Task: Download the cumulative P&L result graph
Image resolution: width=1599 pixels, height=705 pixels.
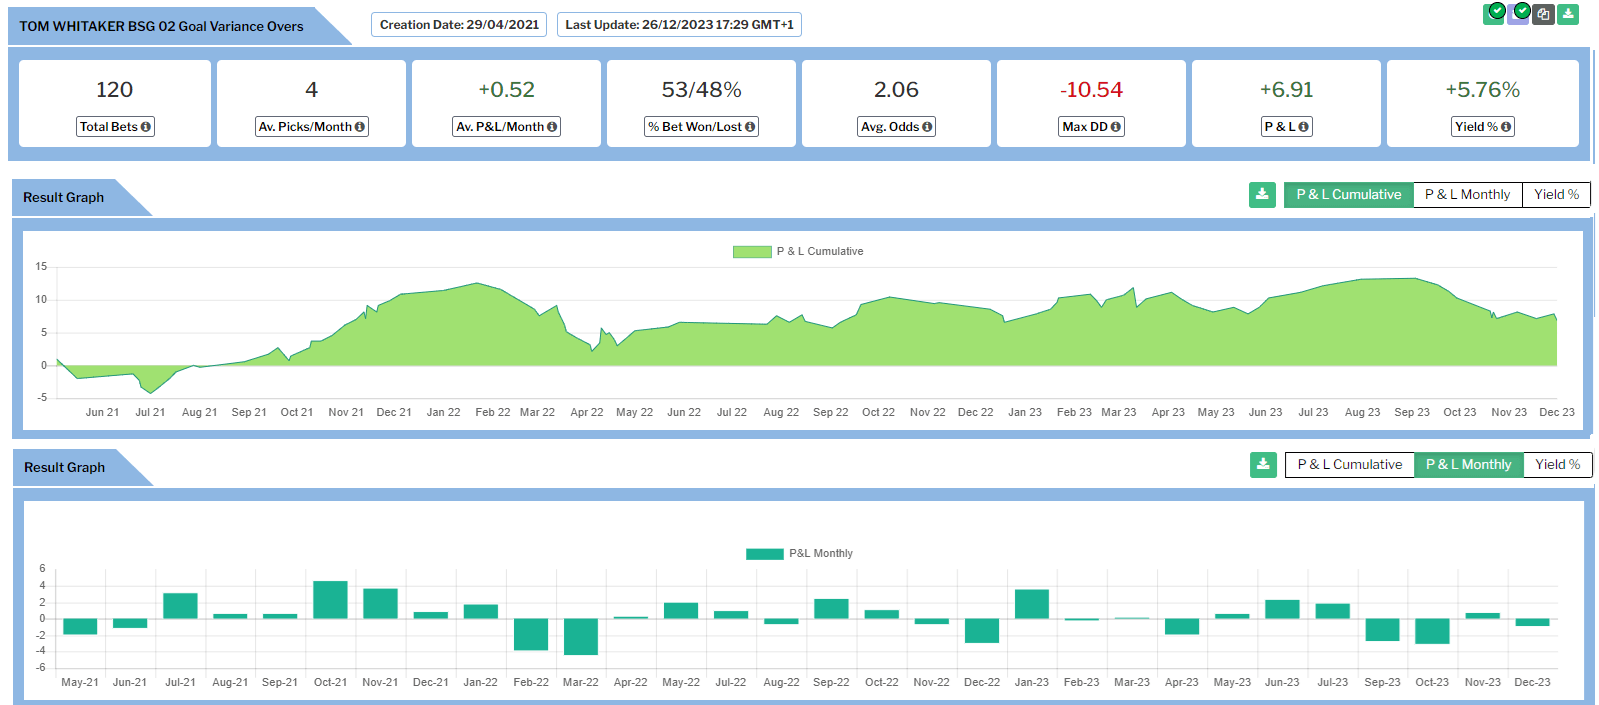Action: (1262, 195)
